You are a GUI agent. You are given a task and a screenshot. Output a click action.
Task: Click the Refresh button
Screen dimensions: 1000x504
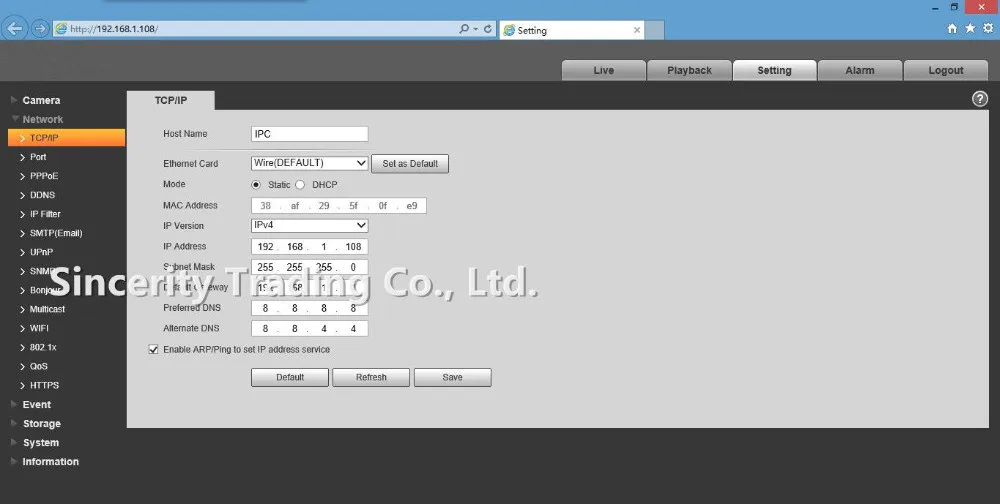click(371, 378)
